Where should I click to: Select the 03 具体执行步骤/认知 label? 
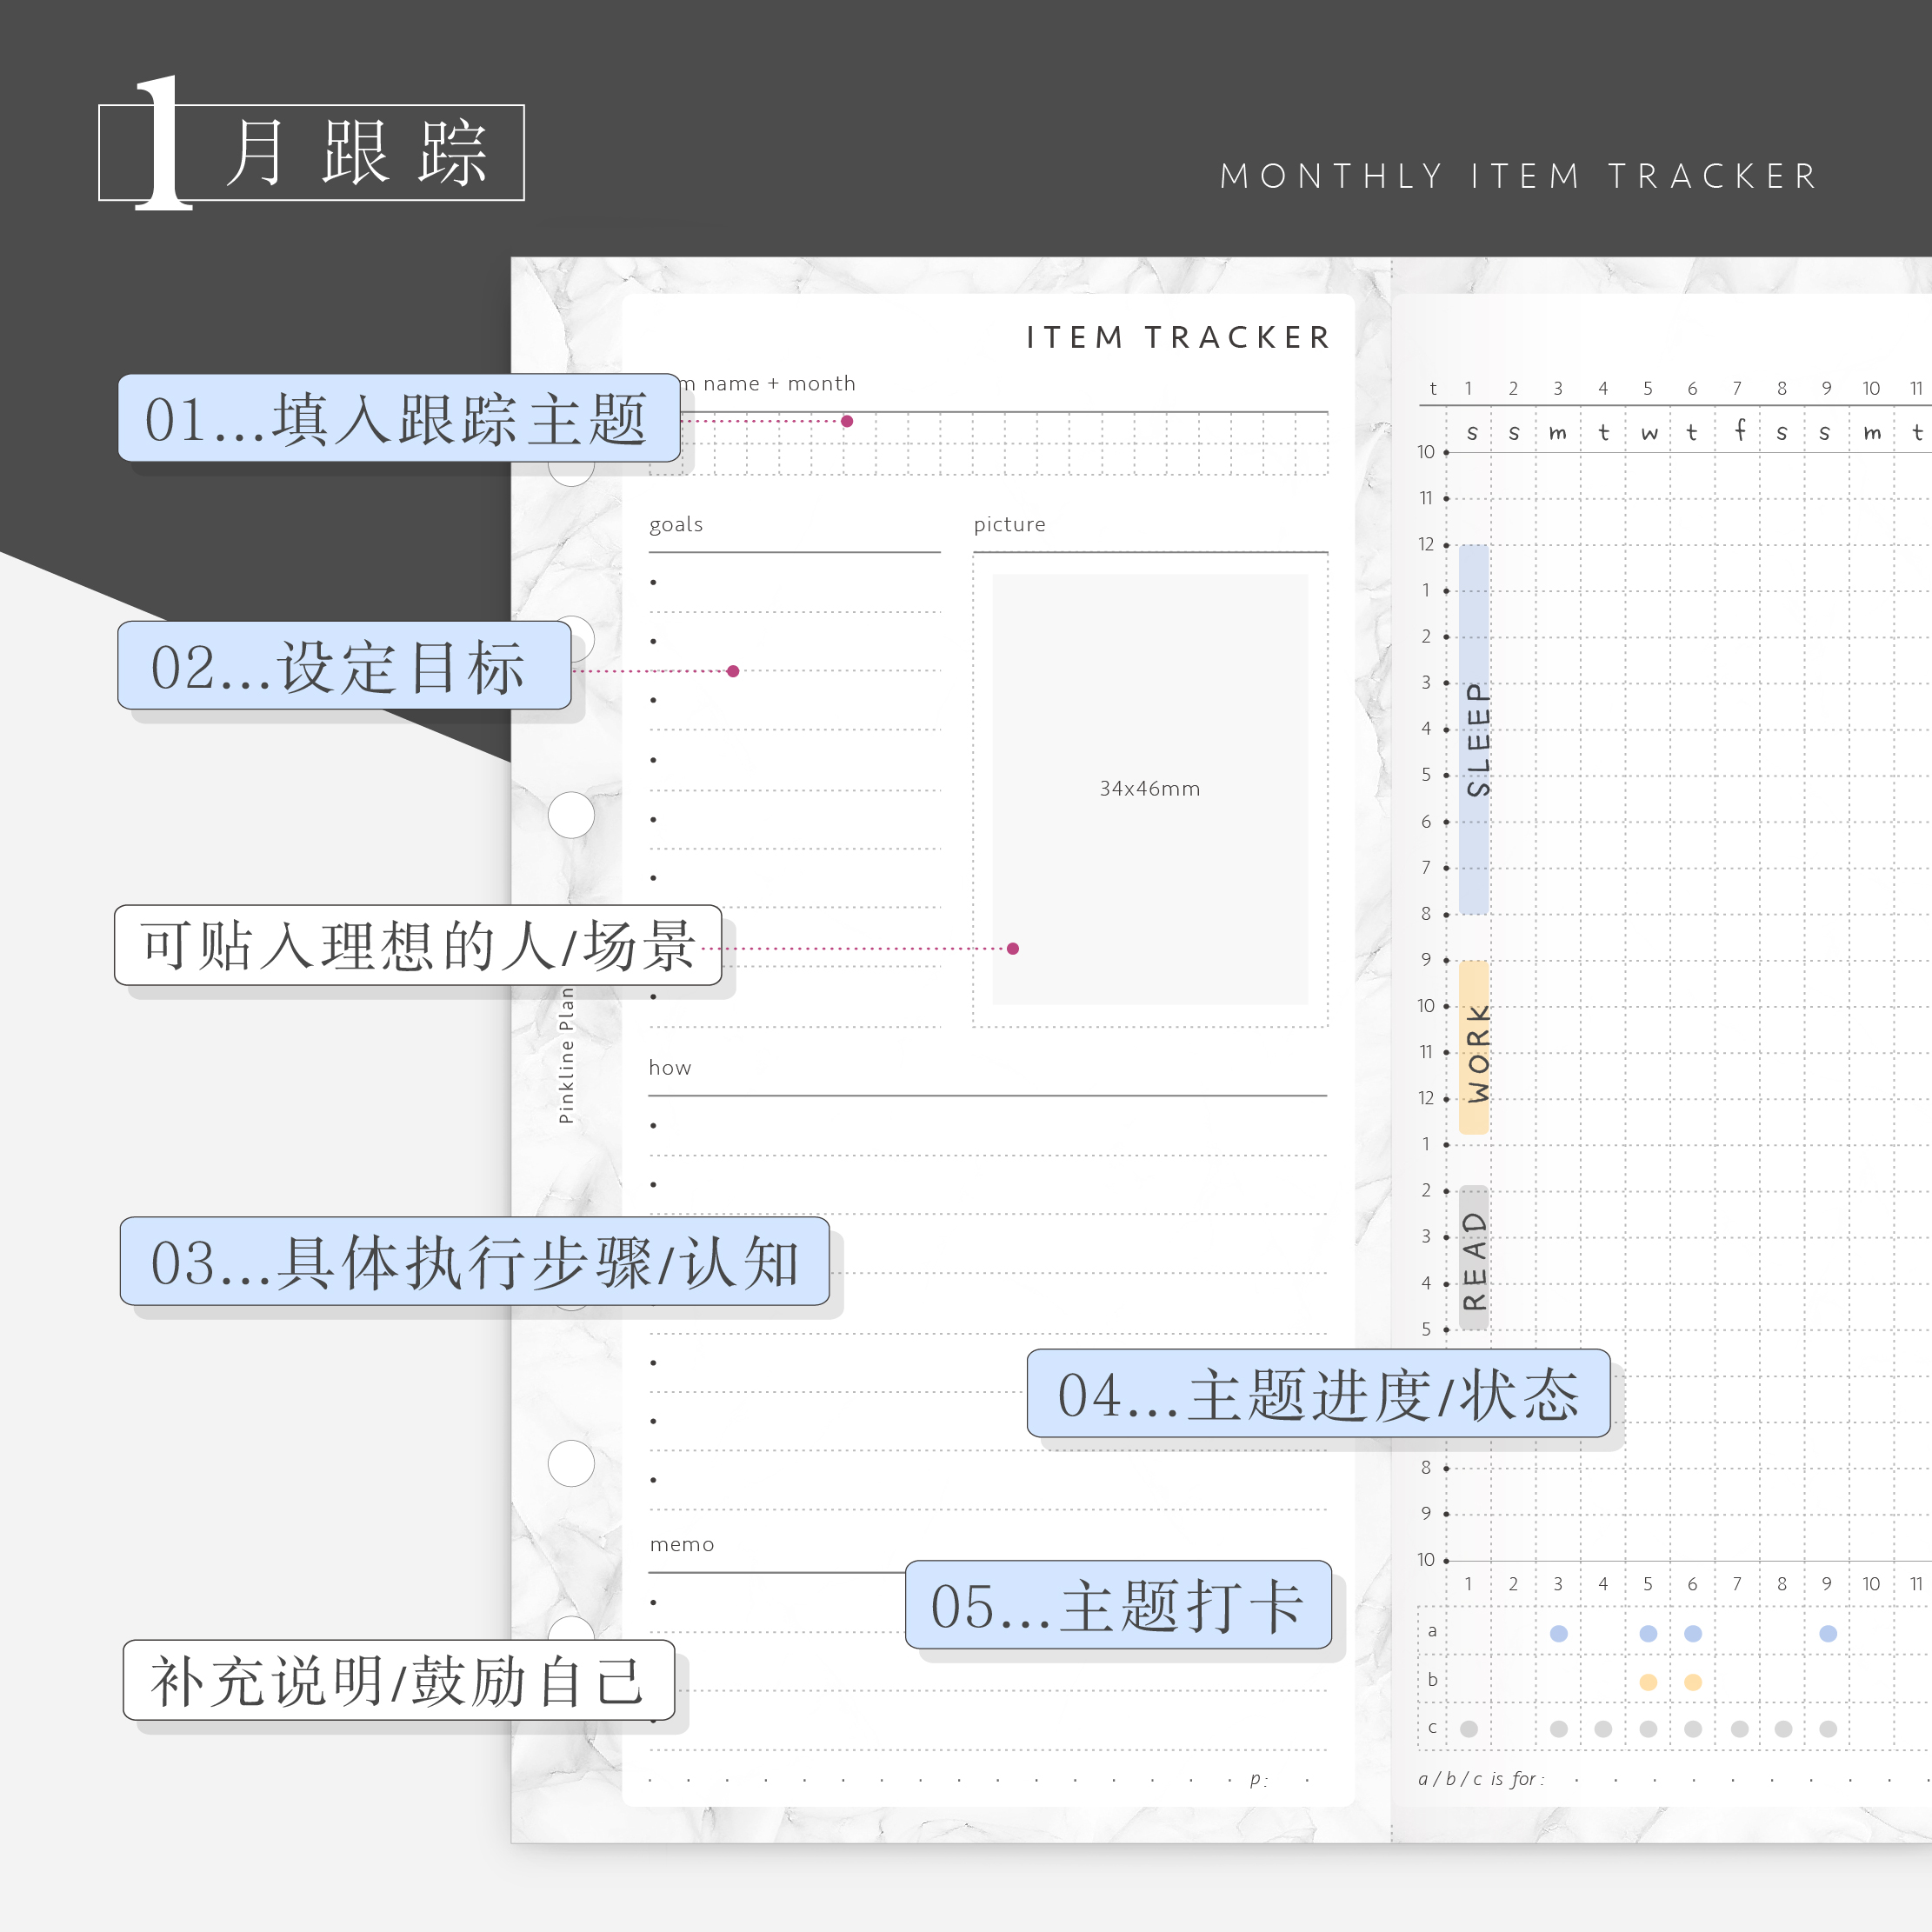pos(474,1261)
